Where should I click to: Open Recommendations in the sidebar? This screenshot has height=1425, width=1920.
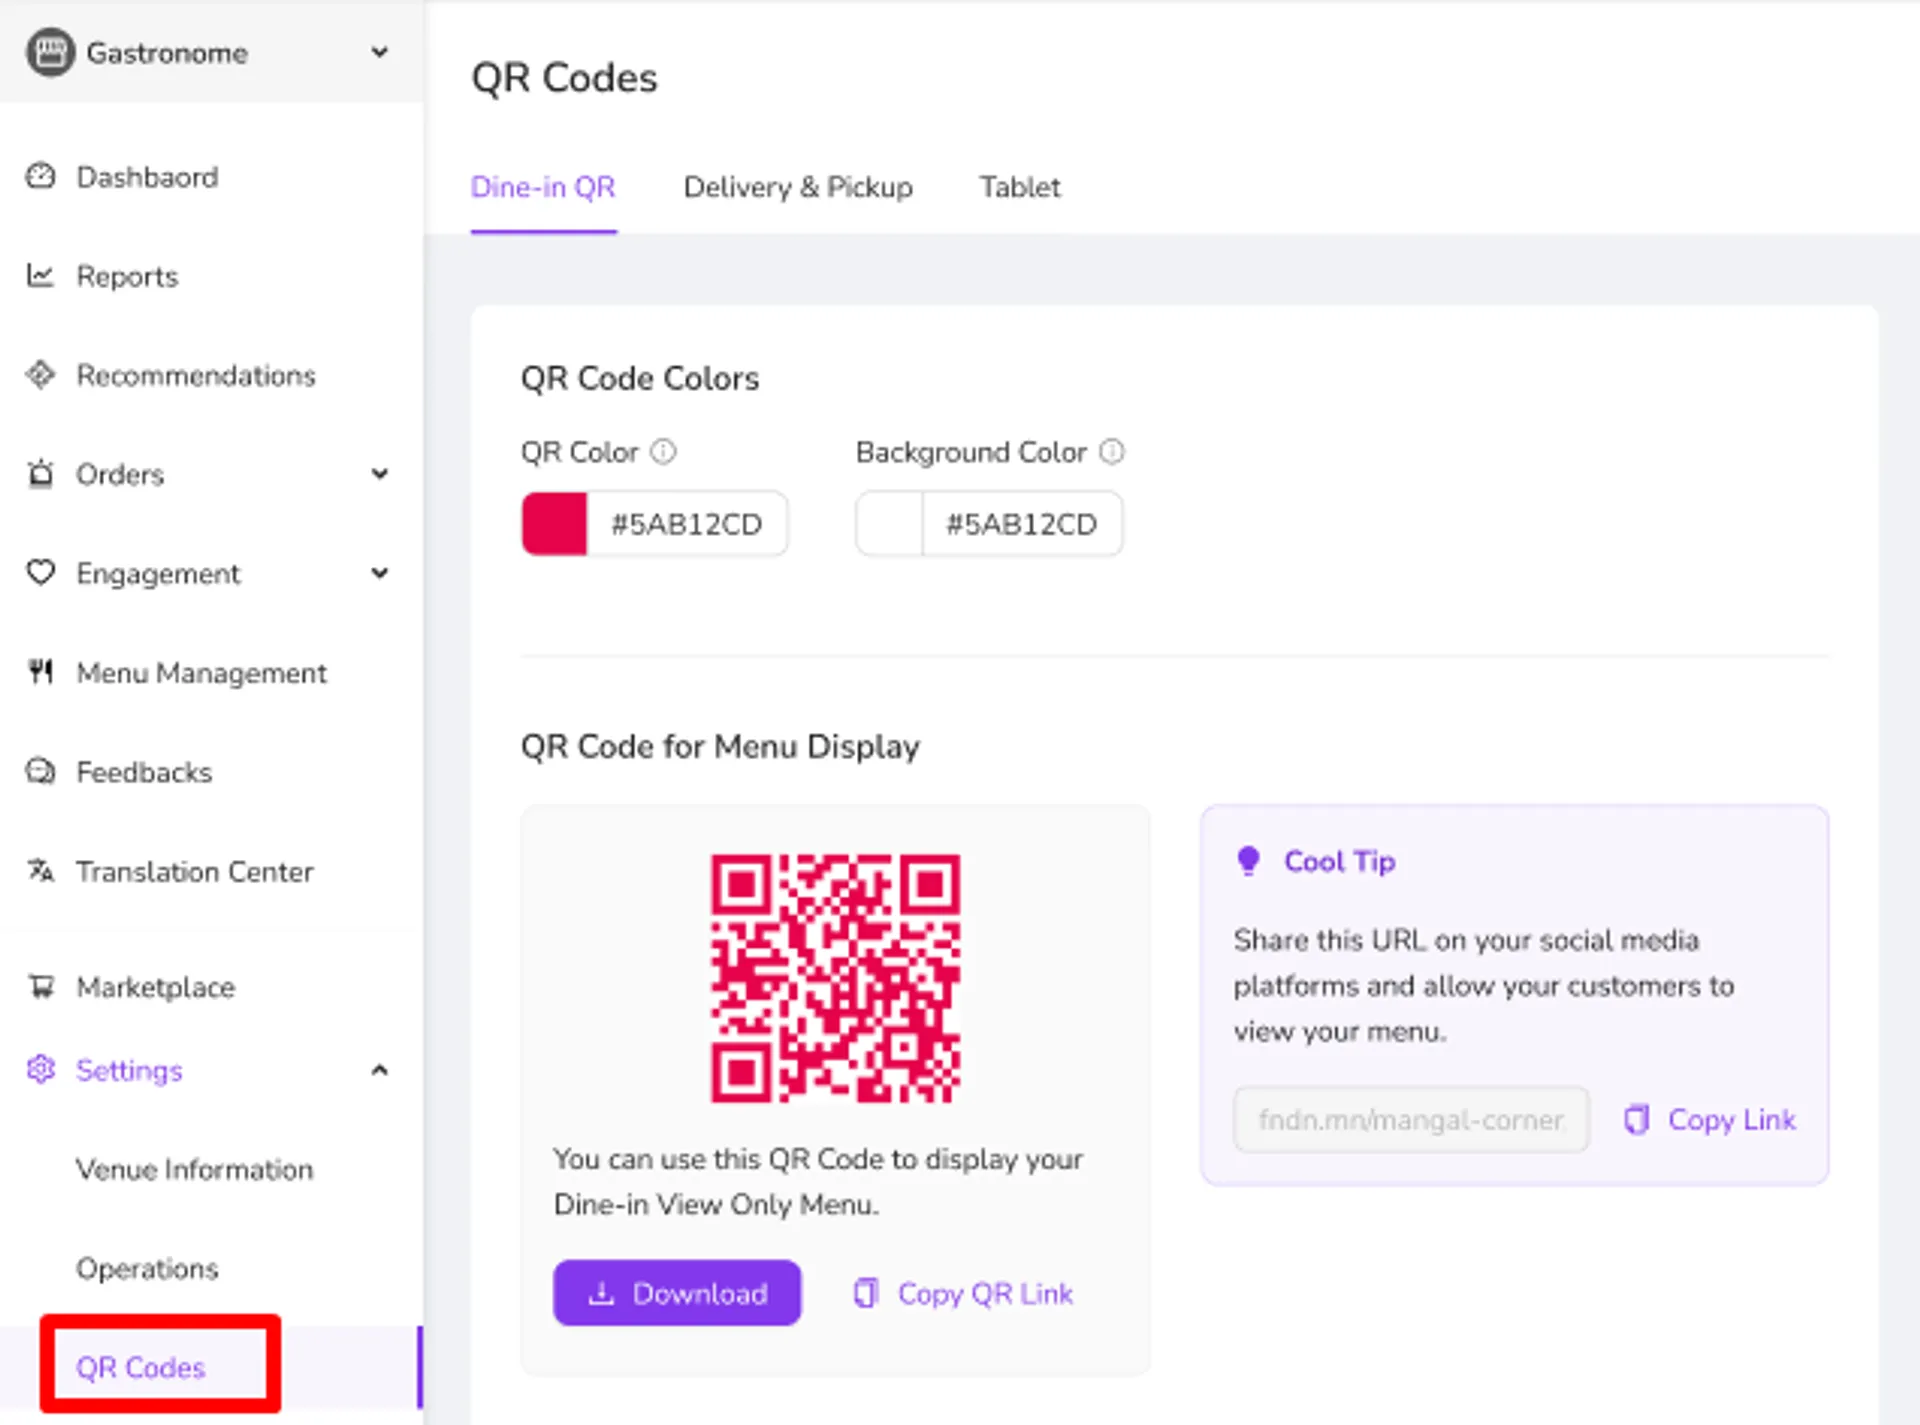pos(196,375)
